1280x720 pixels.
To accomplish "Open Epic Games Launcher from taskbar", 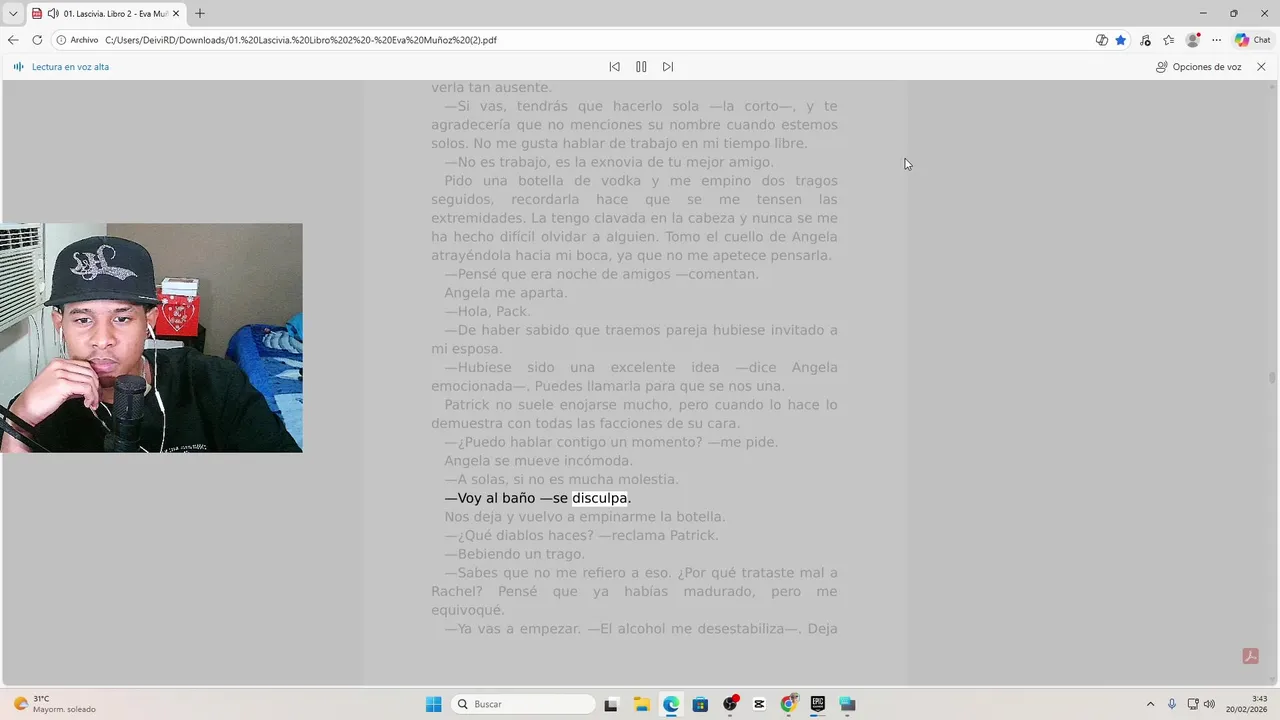I will (818, 704).
